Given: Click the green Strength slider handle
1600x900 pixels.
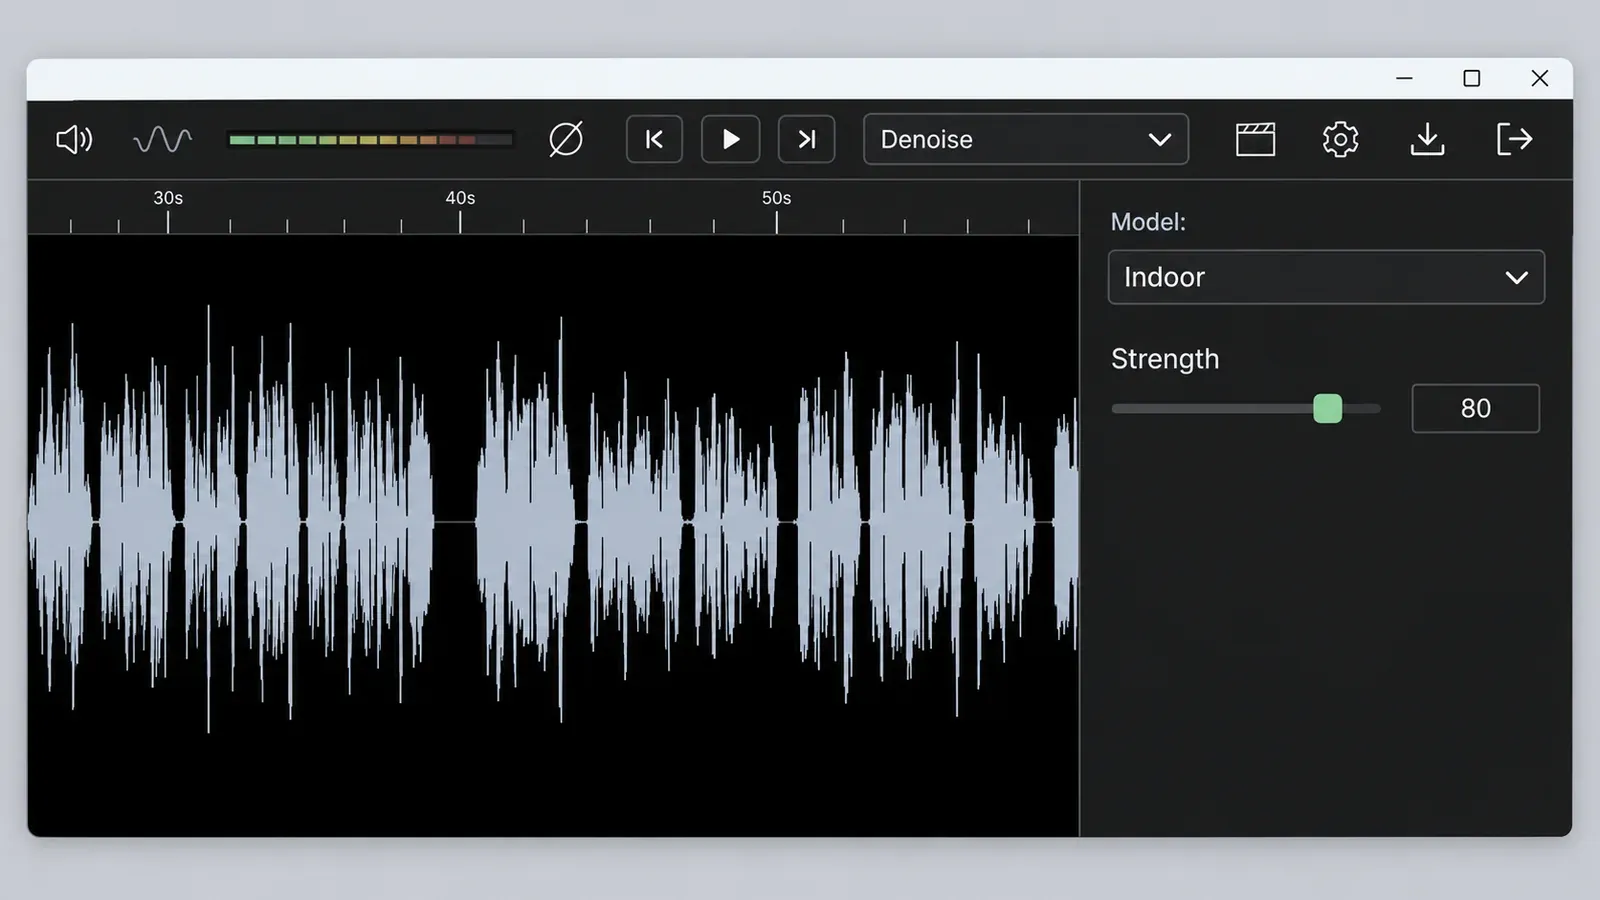Looking at the screenshot, I should point(1327,408).
